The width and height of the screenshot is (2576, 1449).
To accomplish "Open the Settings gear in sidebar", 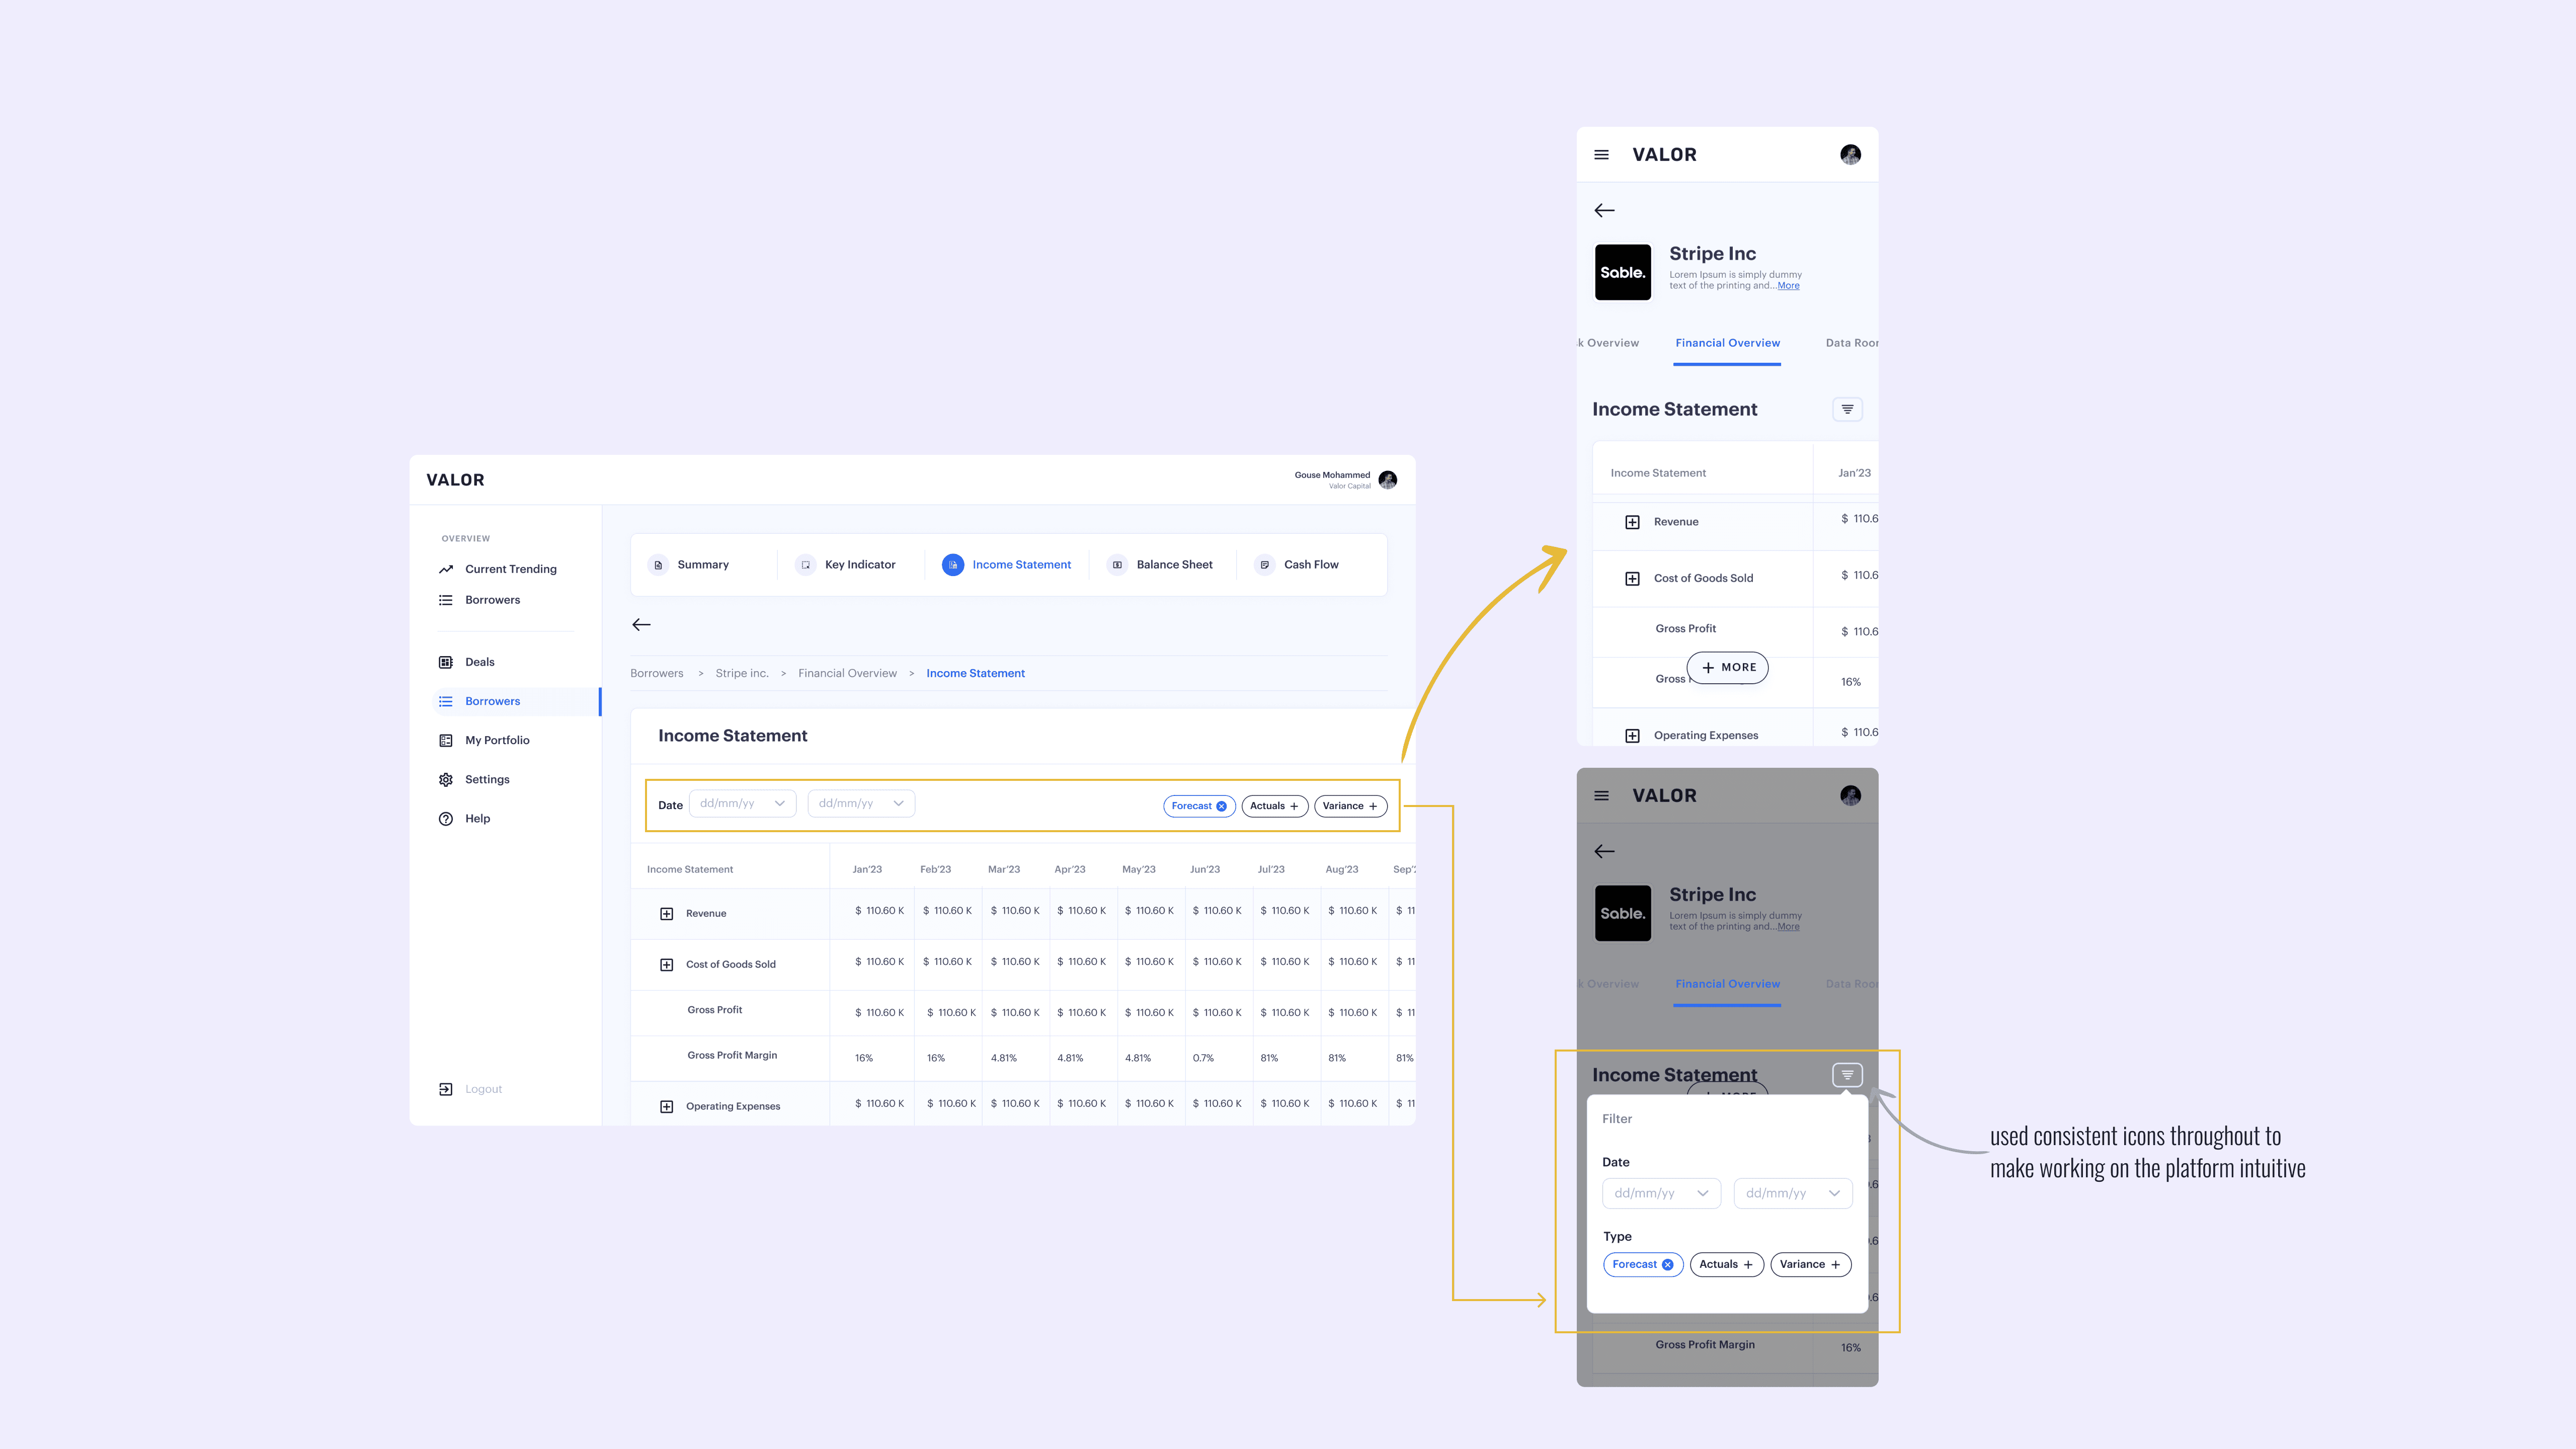I will (446, 779).
